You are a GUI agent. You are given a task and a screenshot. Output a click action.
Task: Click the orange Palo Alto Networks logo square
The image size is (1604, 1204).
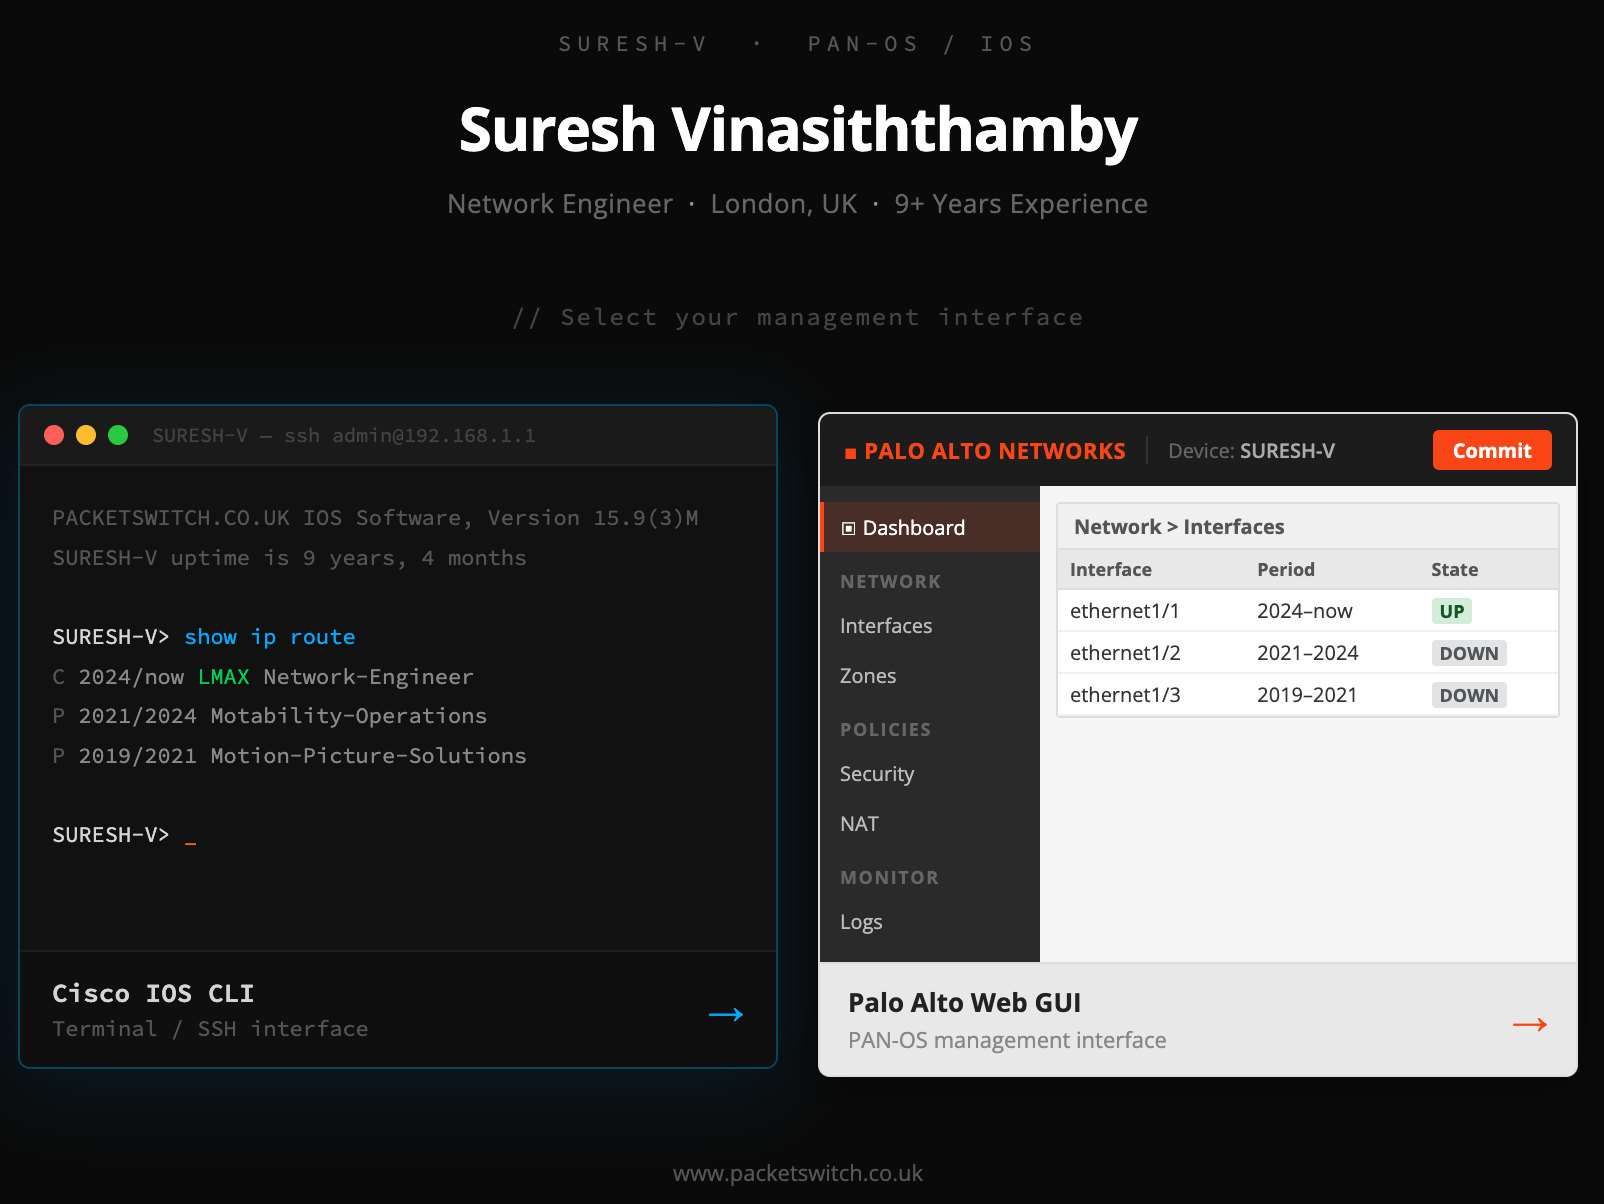click(x=850, y=453)
